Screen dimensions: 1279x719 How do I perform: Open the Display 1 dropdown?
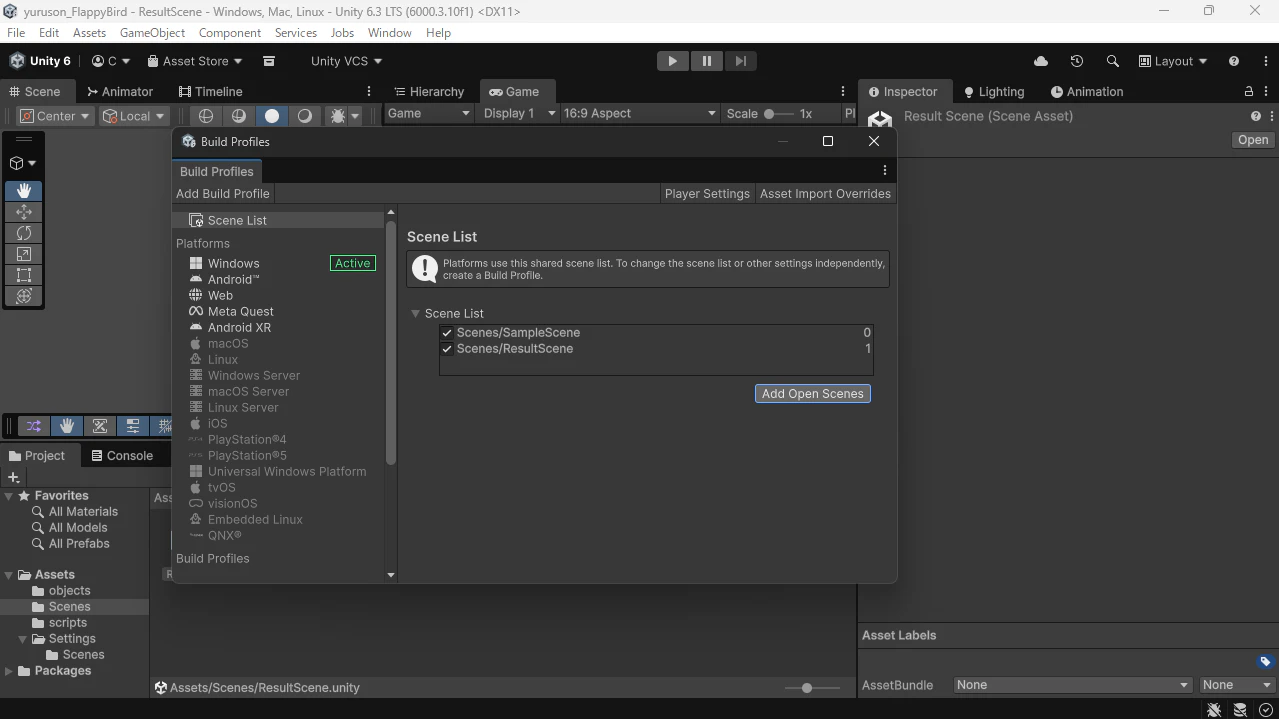click(x=519, y=113)
